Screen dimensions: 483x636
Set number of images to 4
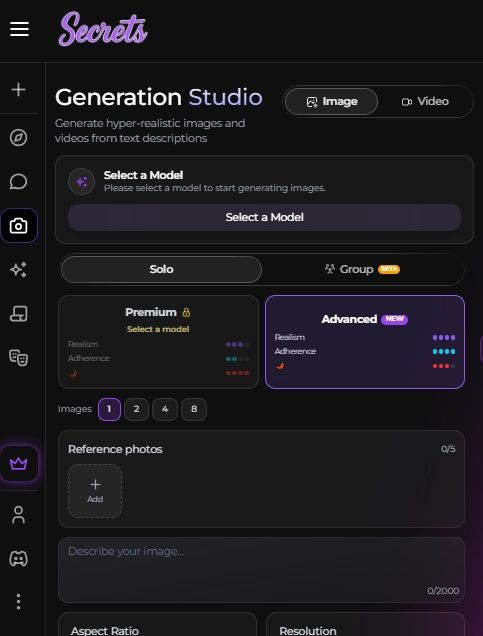click(x=165, y=409)
